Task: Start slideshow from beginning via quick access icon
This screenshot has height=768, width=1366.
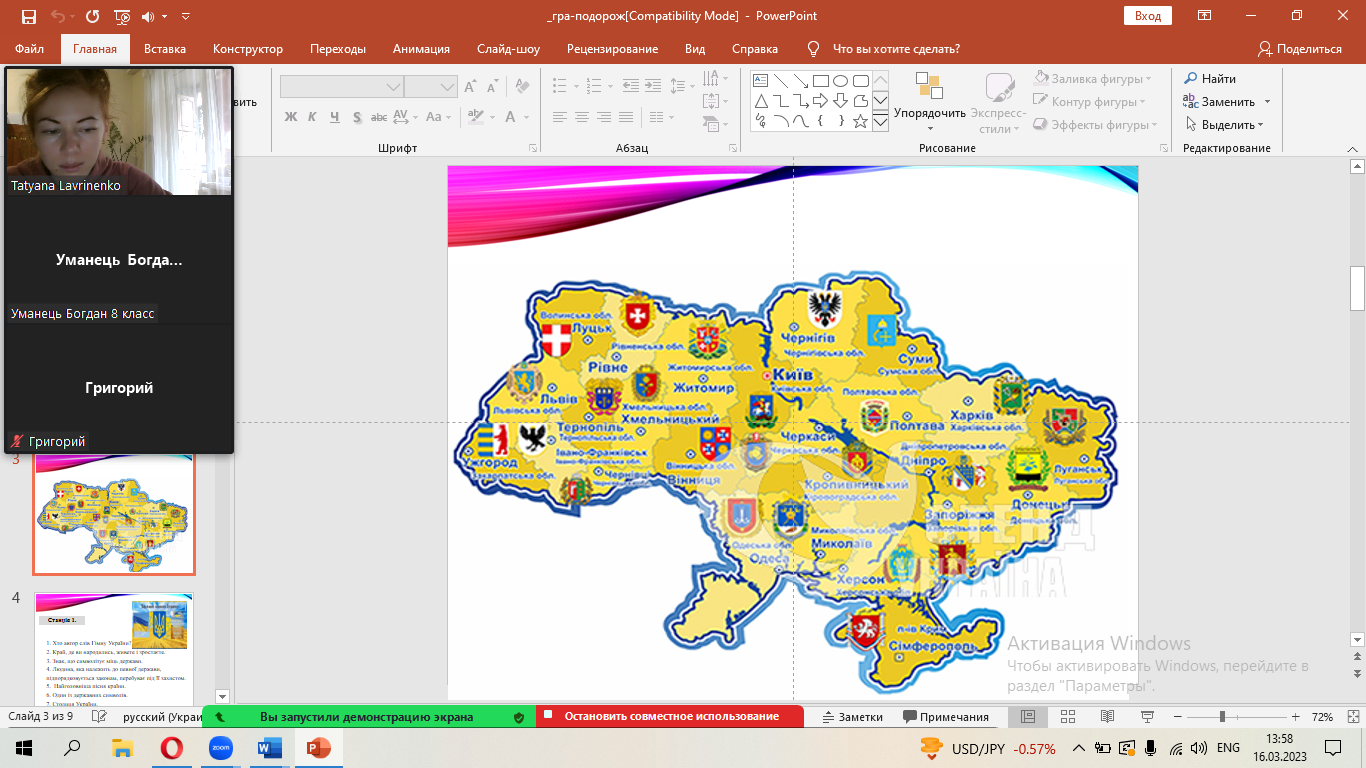Action: pyautogui.click(x=123, y=16)
